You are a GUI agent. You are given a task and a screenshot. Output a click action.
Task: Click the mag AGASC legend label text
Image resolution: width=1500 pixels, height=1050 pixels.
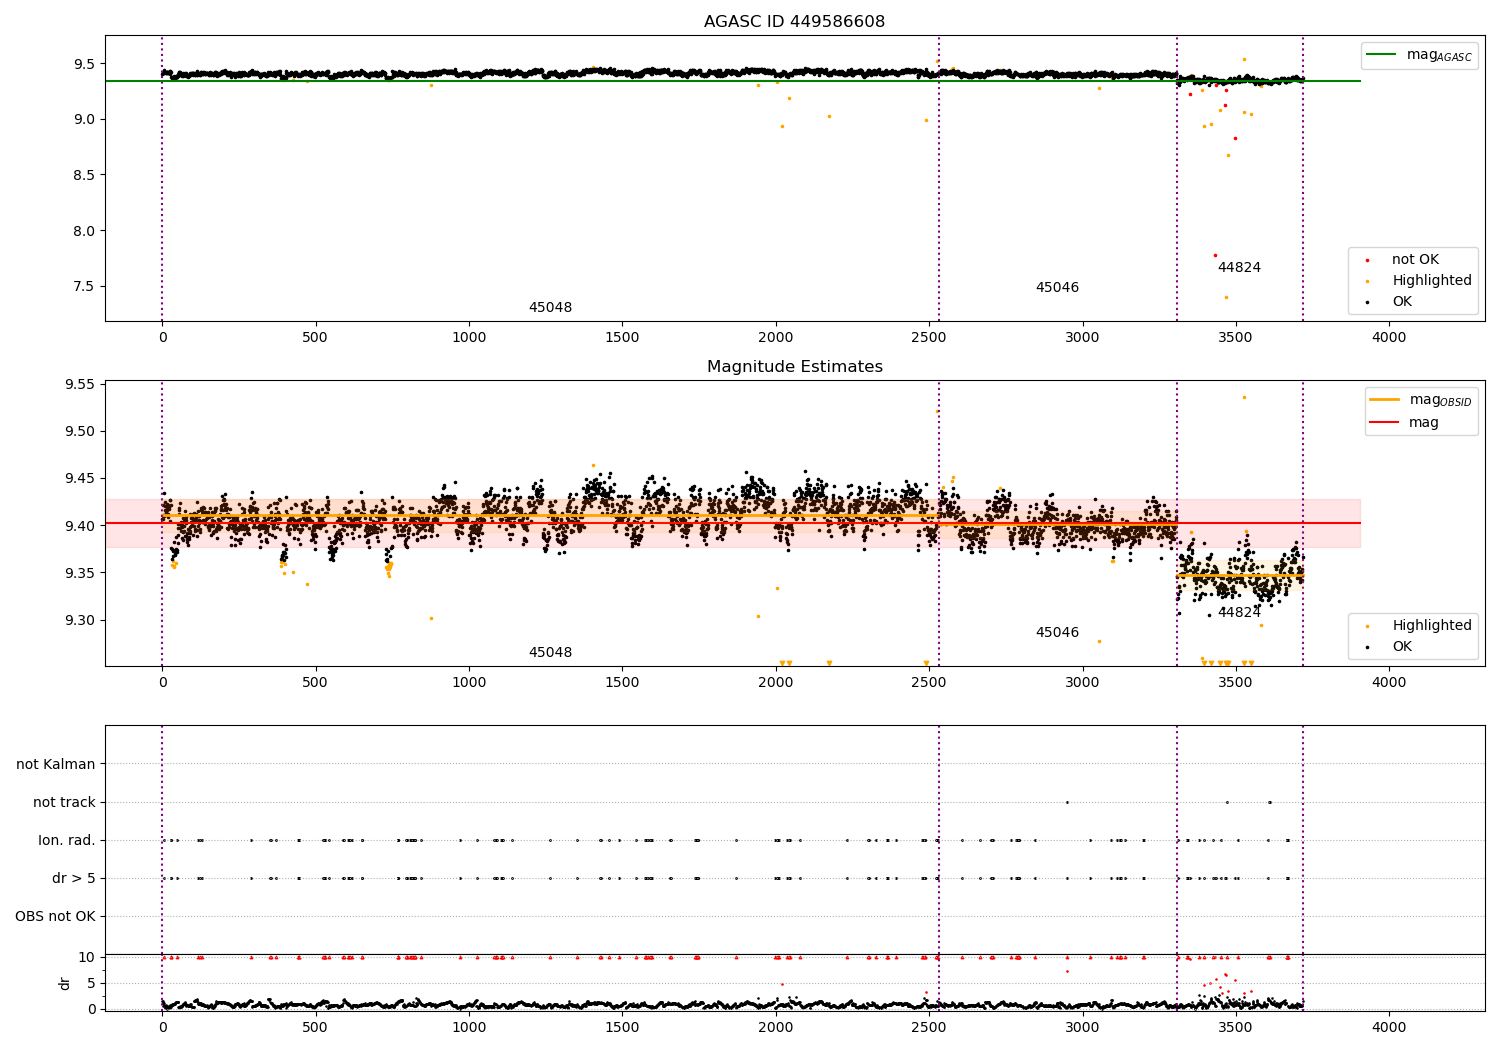click(1439, 55)
